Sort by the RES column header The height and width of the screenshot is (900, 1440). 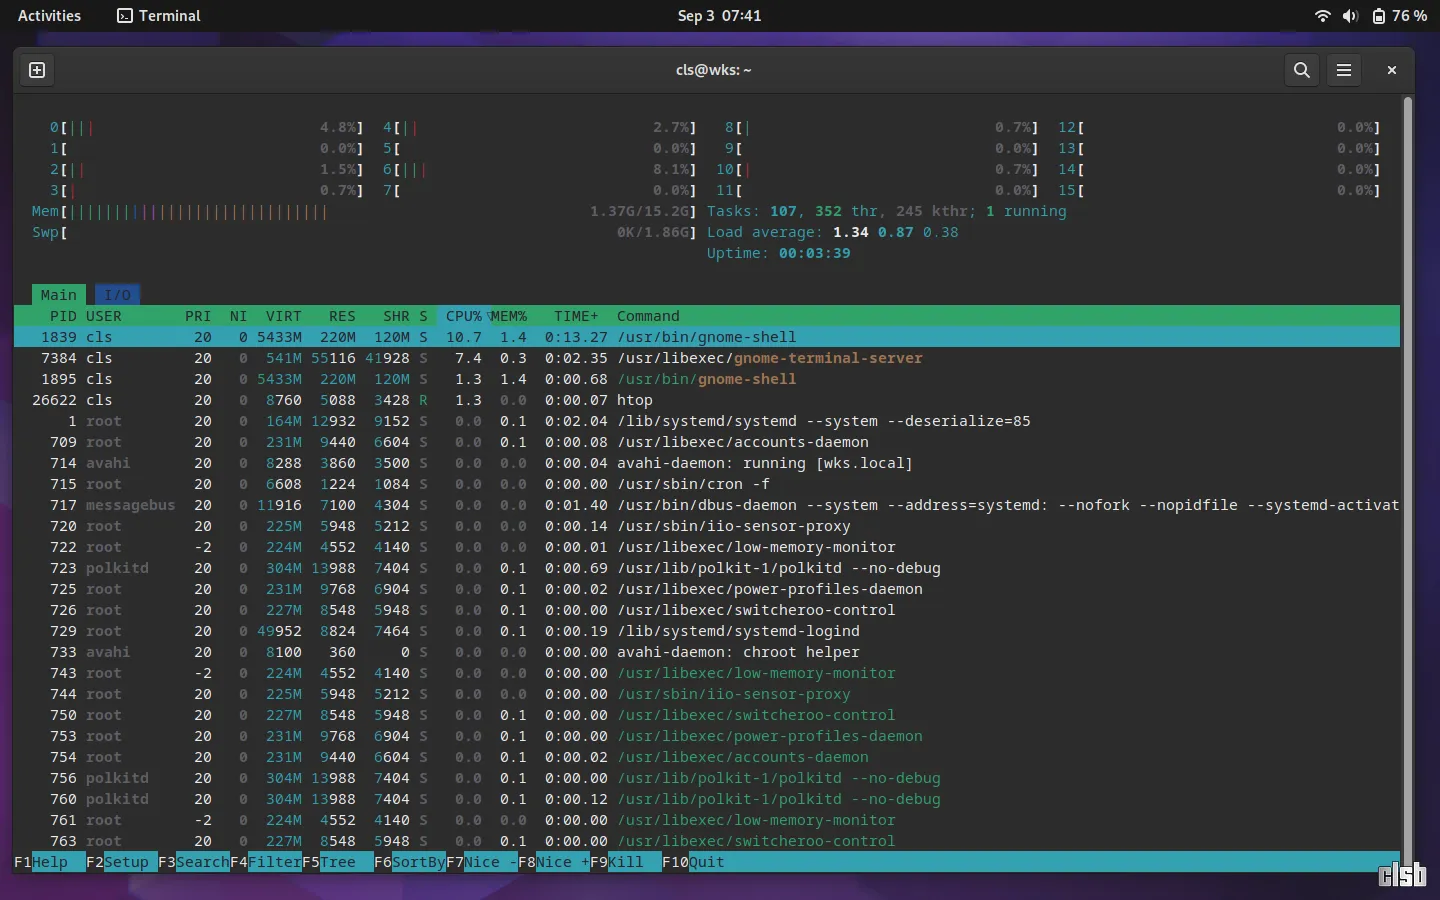coord(342,316)
